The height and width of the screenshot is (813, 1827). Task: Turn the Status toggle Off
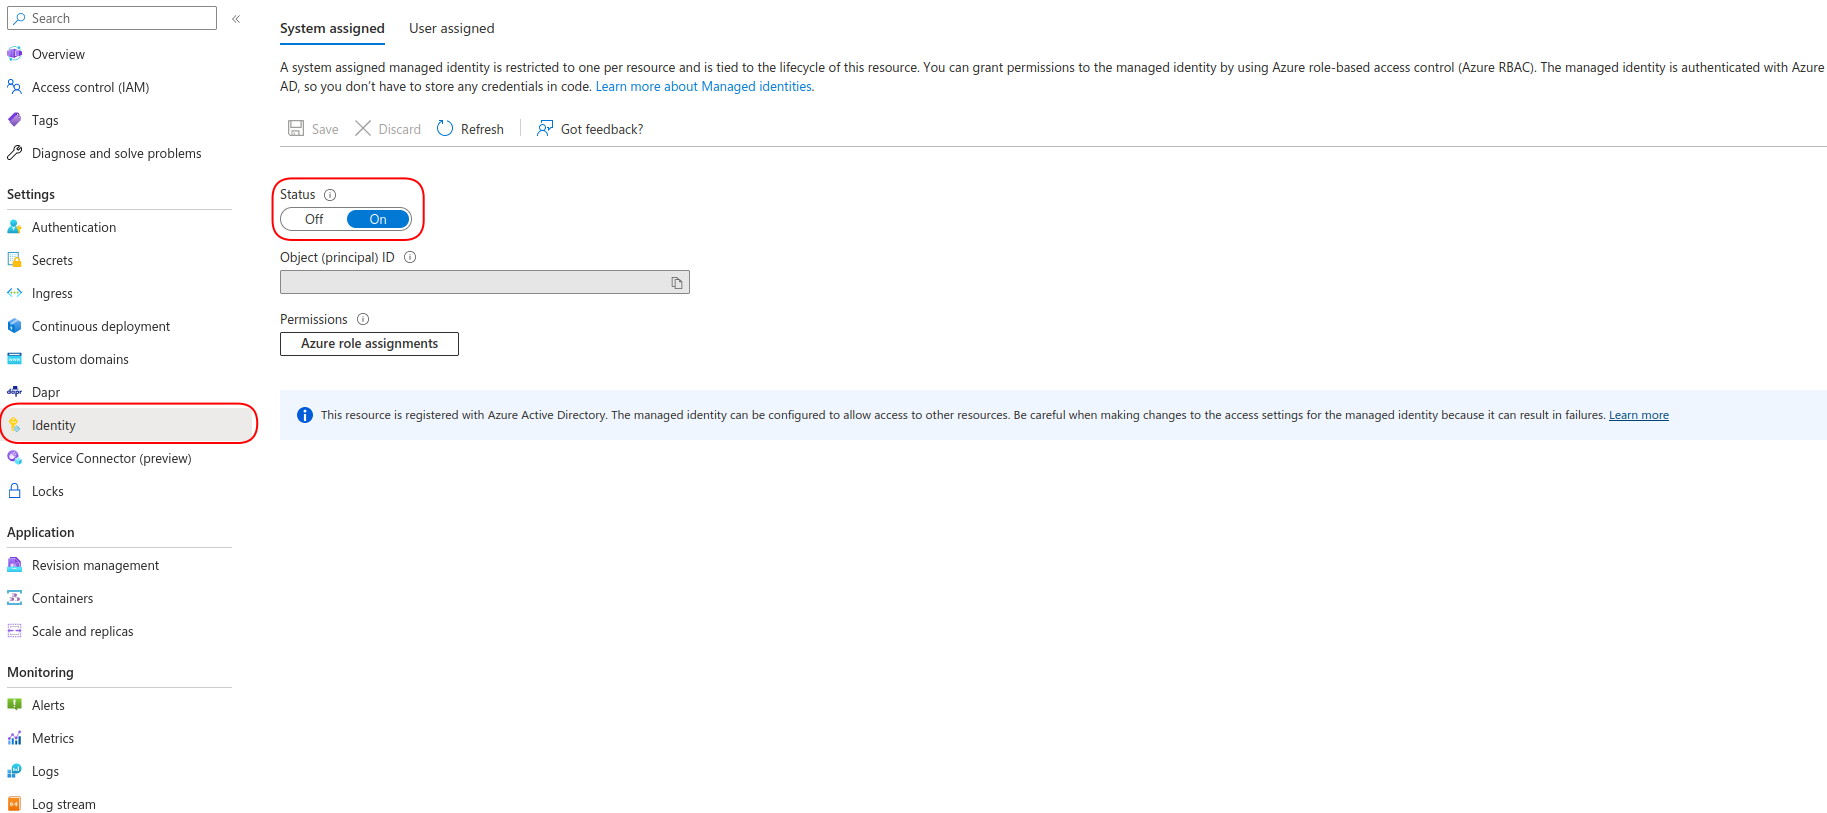click(x=314, y=219)
